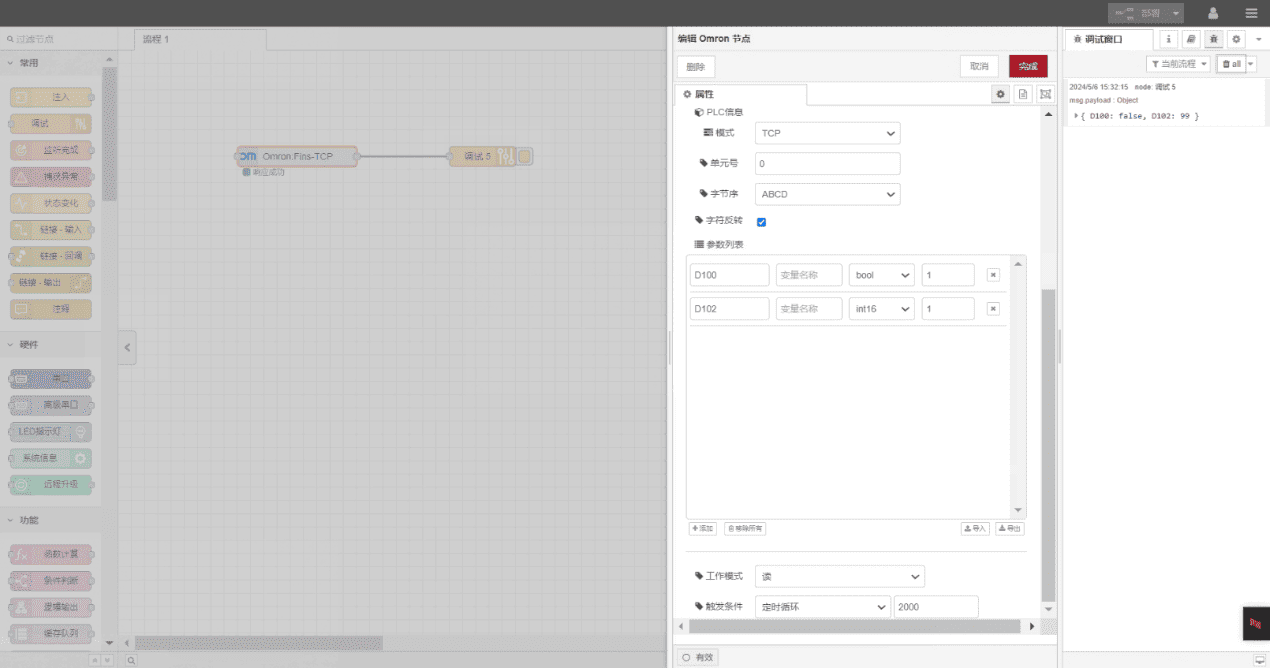Click the 添加 button to add parameter
Screen dimensions: 1270x668
pos(702,528)
